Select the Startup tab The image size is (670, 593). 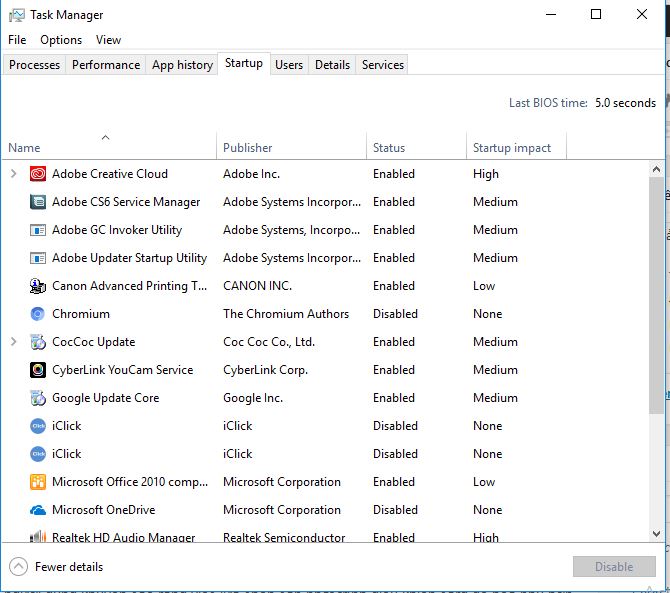click(244, 63)
